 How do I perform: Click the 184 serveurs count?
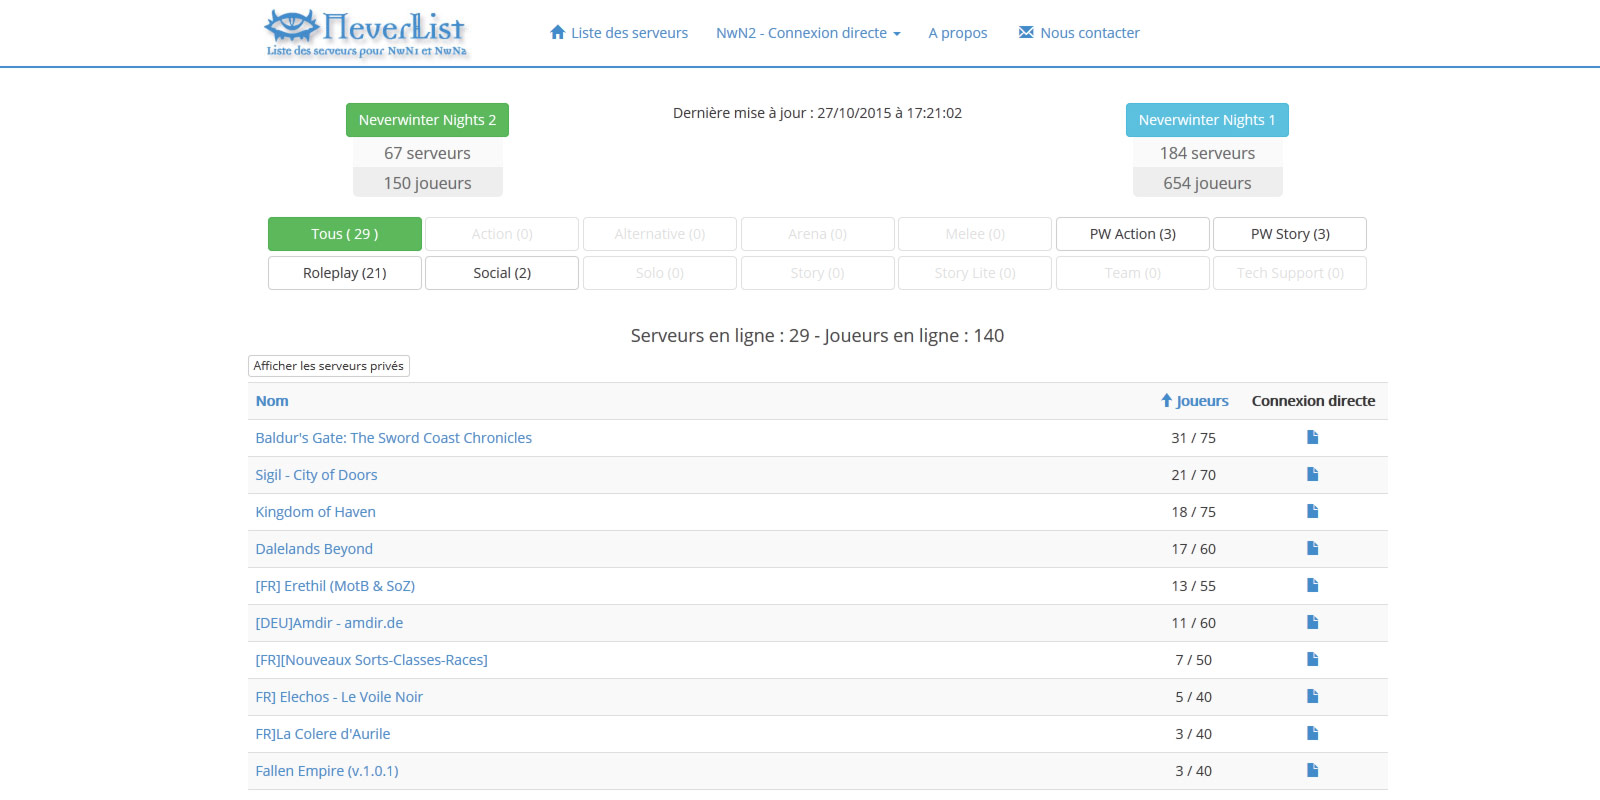1207,153
